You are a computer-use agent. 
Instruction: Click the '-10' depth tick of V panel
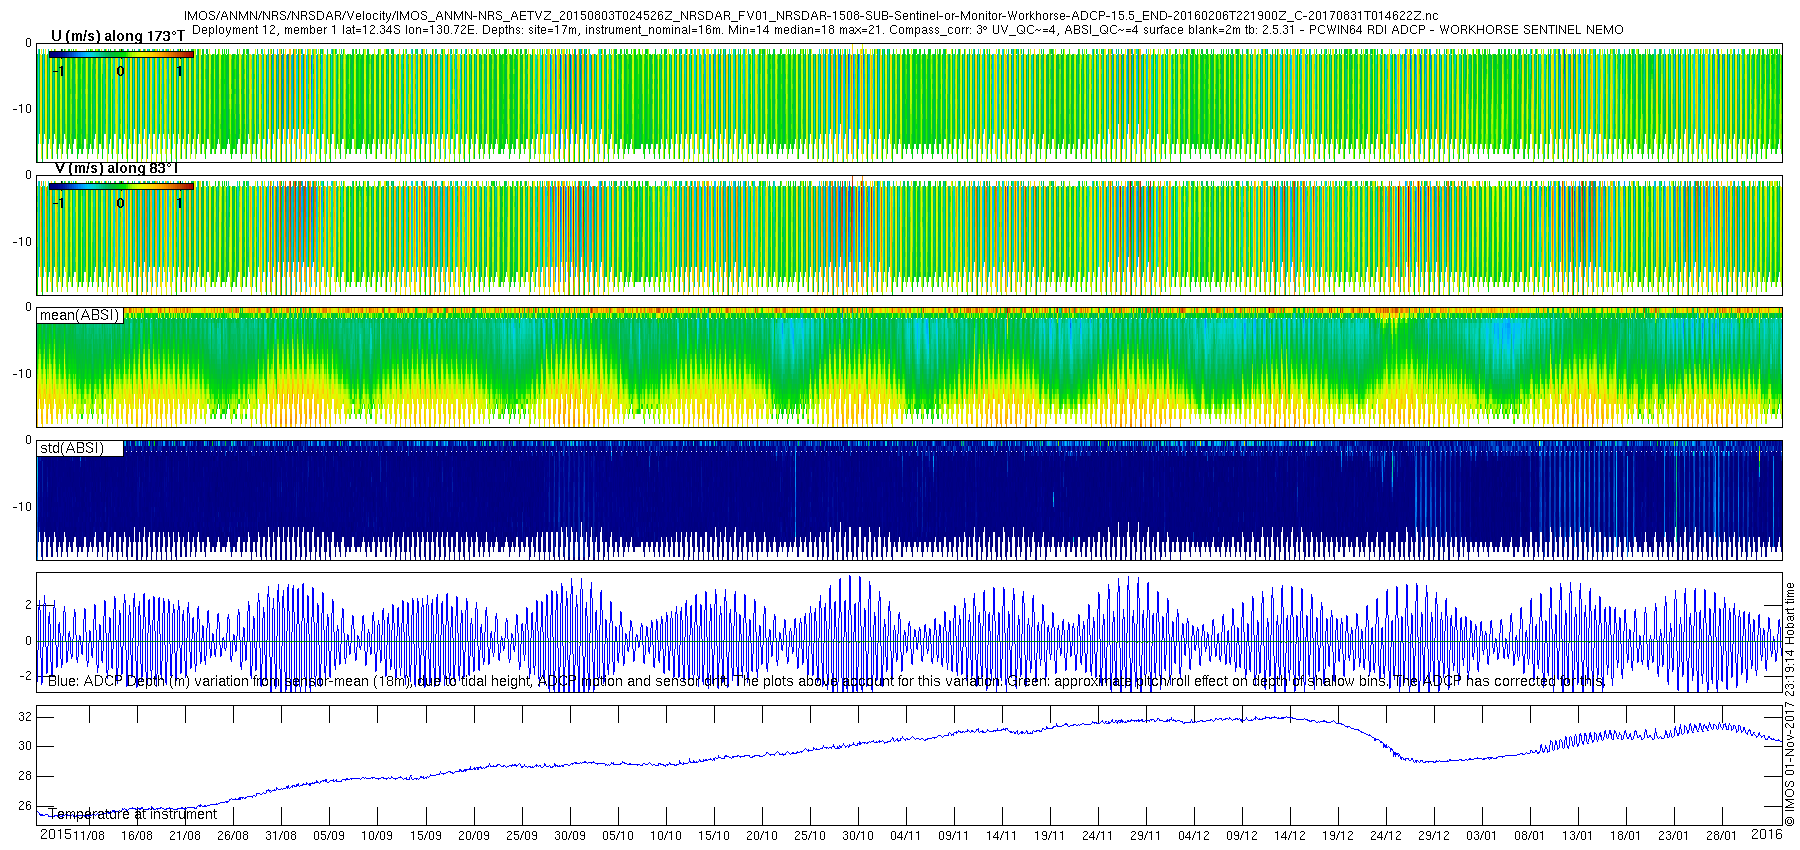coord(22,242)
